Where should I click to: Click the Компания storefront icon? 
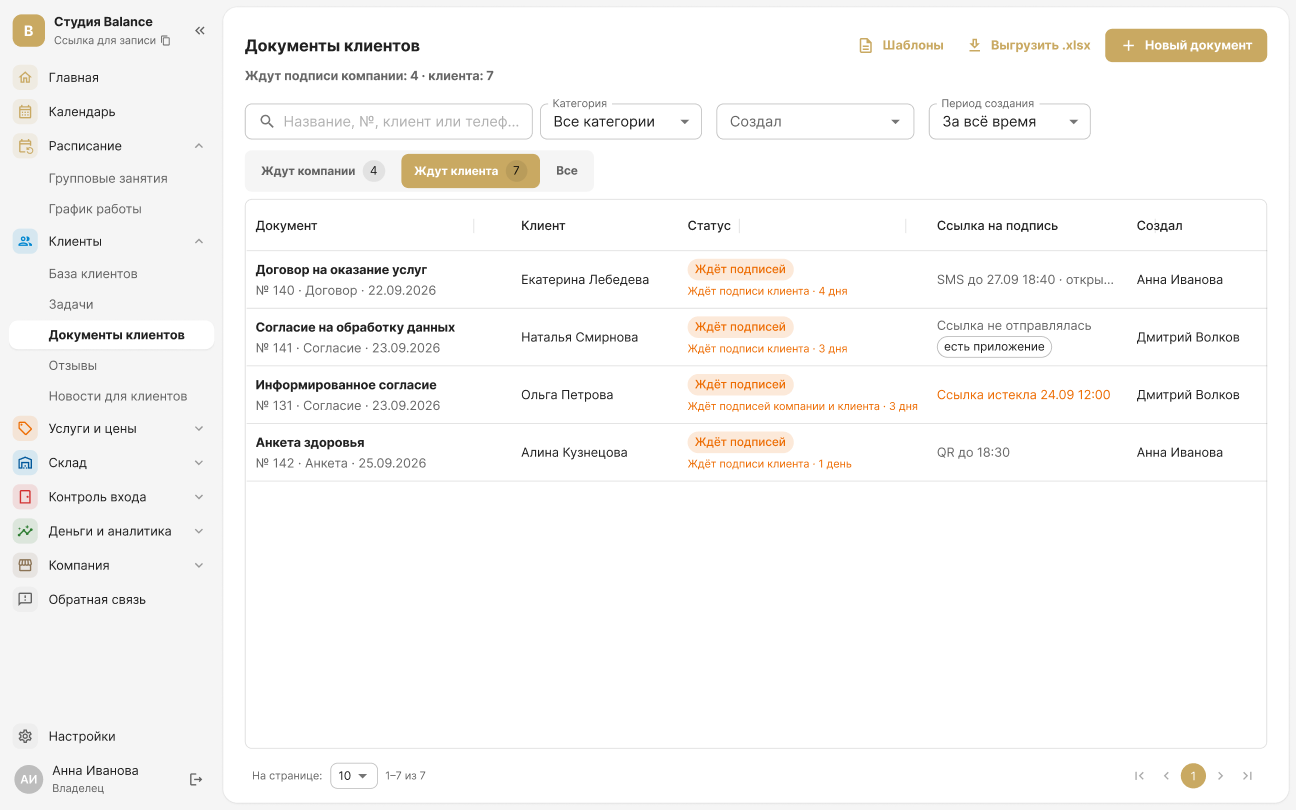[26, 565]
